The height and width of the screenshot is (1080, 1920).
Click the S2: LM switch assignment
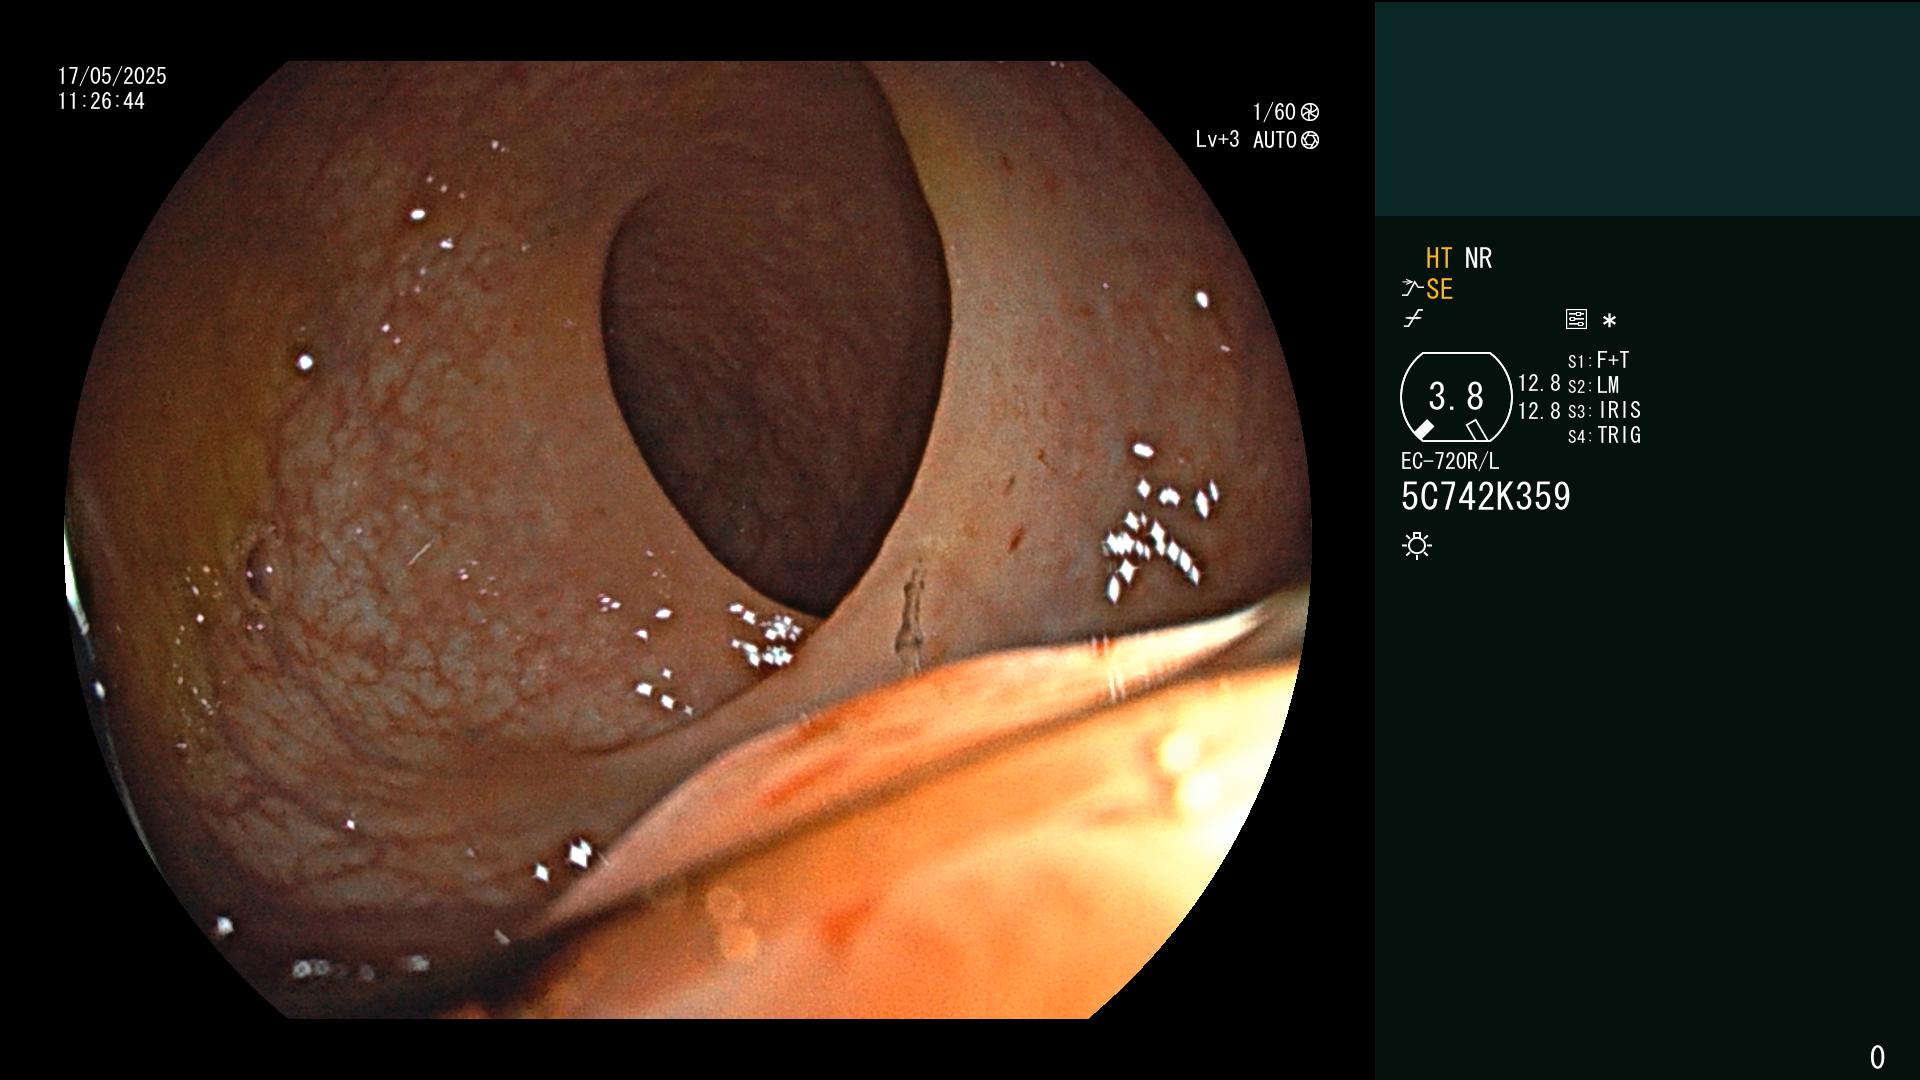(x=1594, y=385)
